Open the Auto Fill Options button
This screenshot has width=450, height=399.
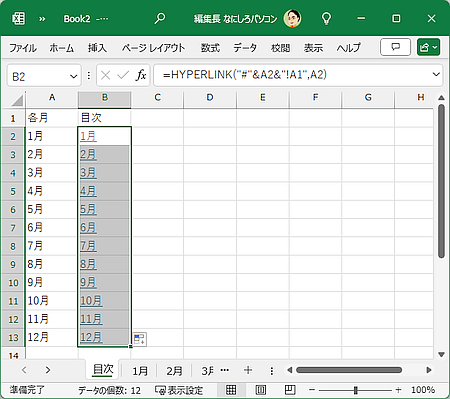coord(140,339)
